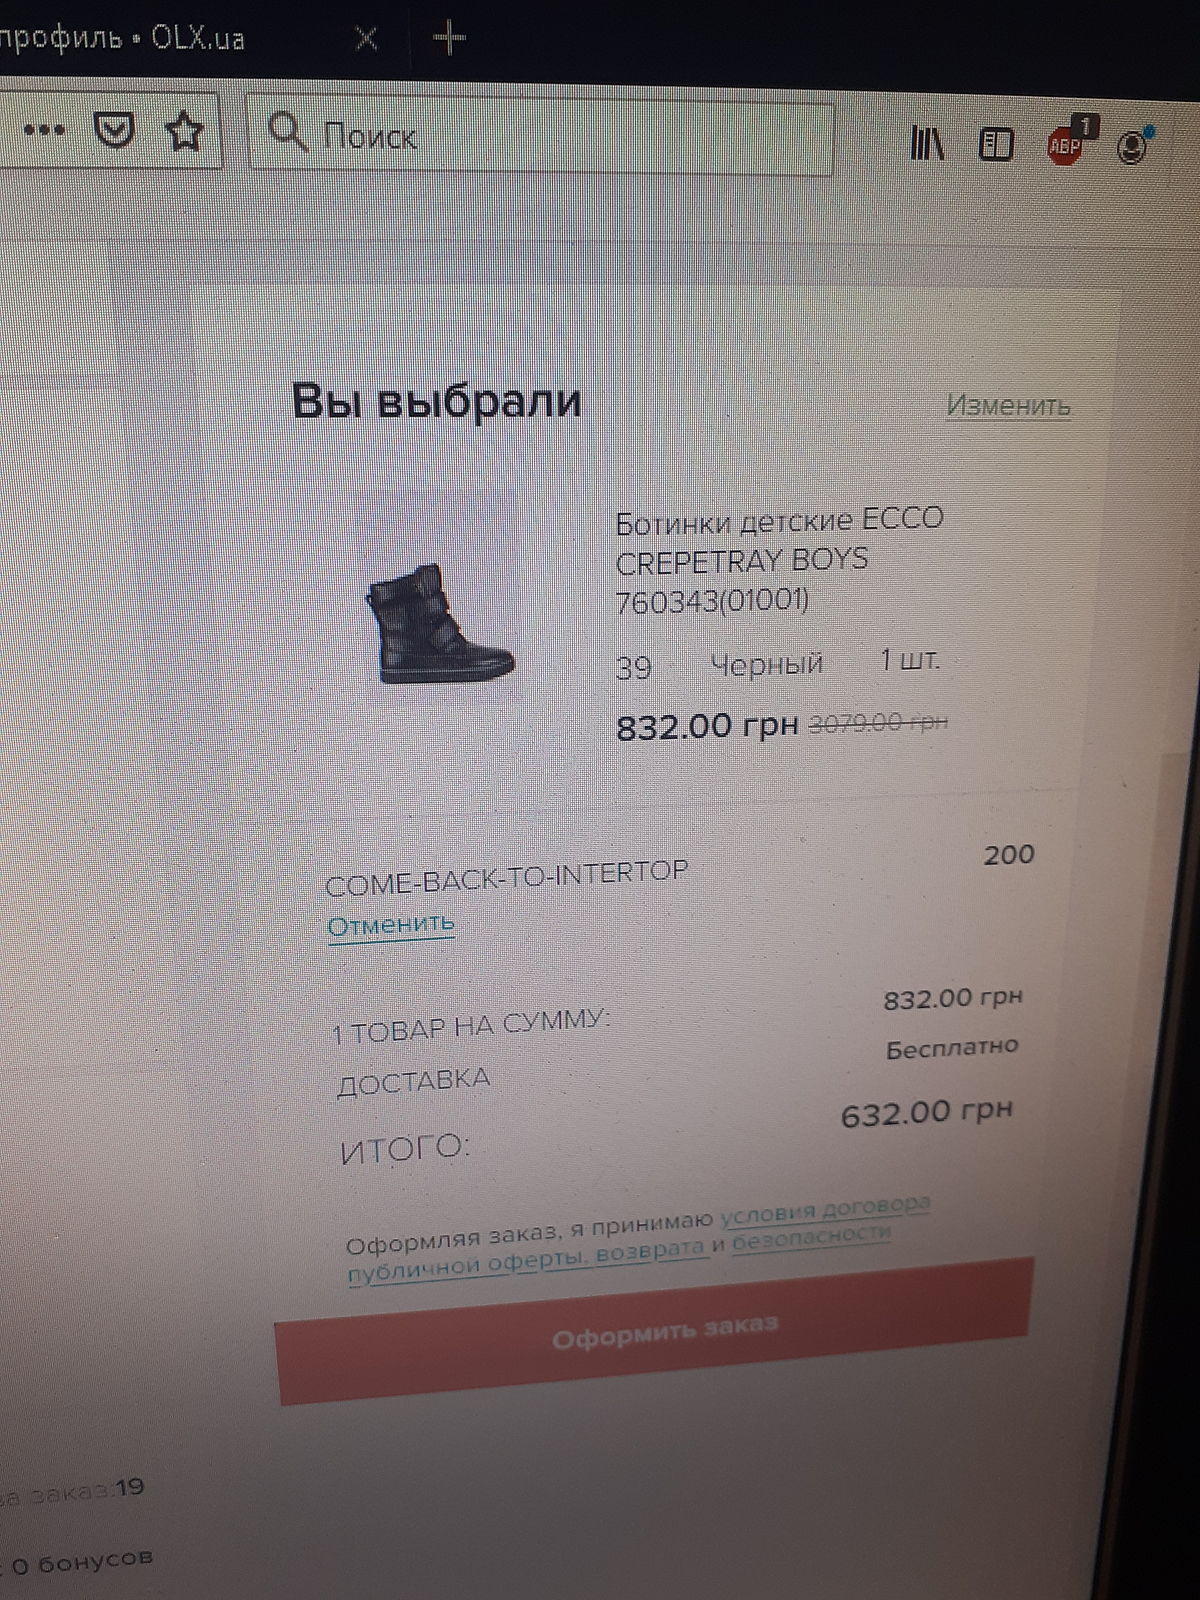Close the OLX.ua profile tab

[366, 38]
